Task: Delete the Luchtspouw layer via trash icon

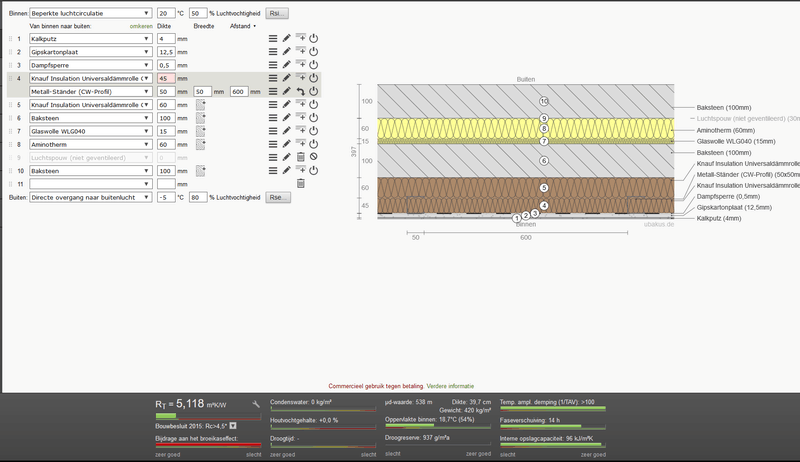Action: (x=300, y=157)
